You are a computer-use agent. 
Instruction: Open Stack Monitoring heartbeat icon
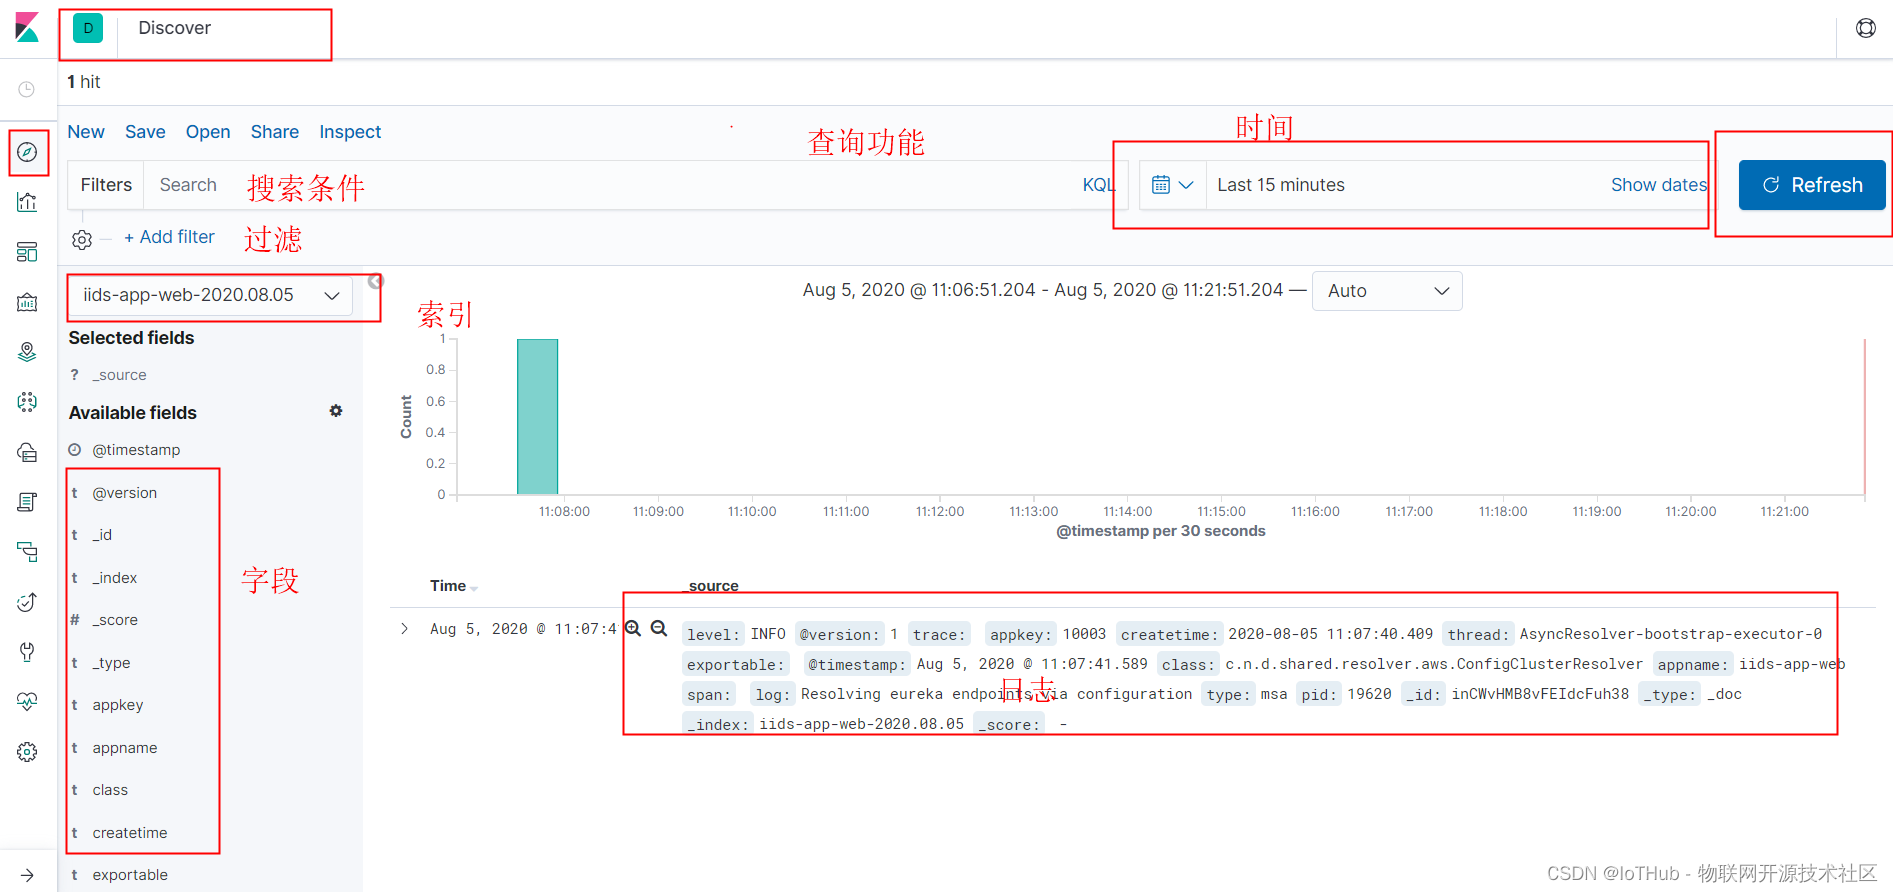click(x=27, y=702)
